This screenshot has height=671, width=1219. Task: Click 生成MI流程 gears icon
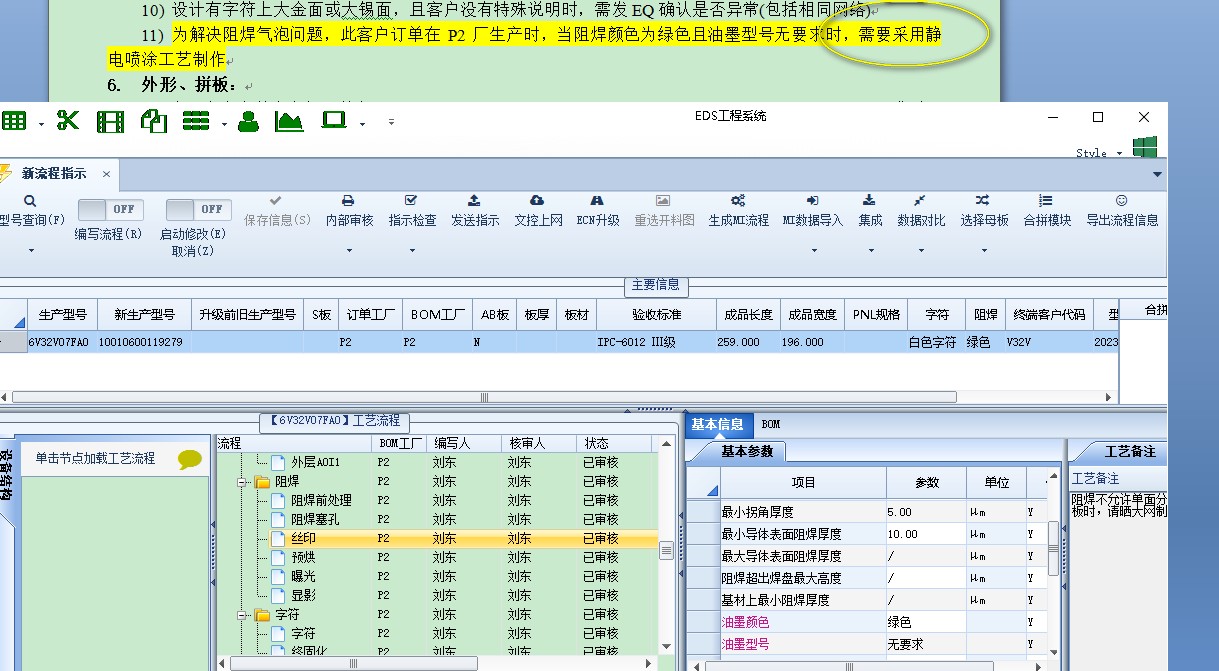[738, 201]
